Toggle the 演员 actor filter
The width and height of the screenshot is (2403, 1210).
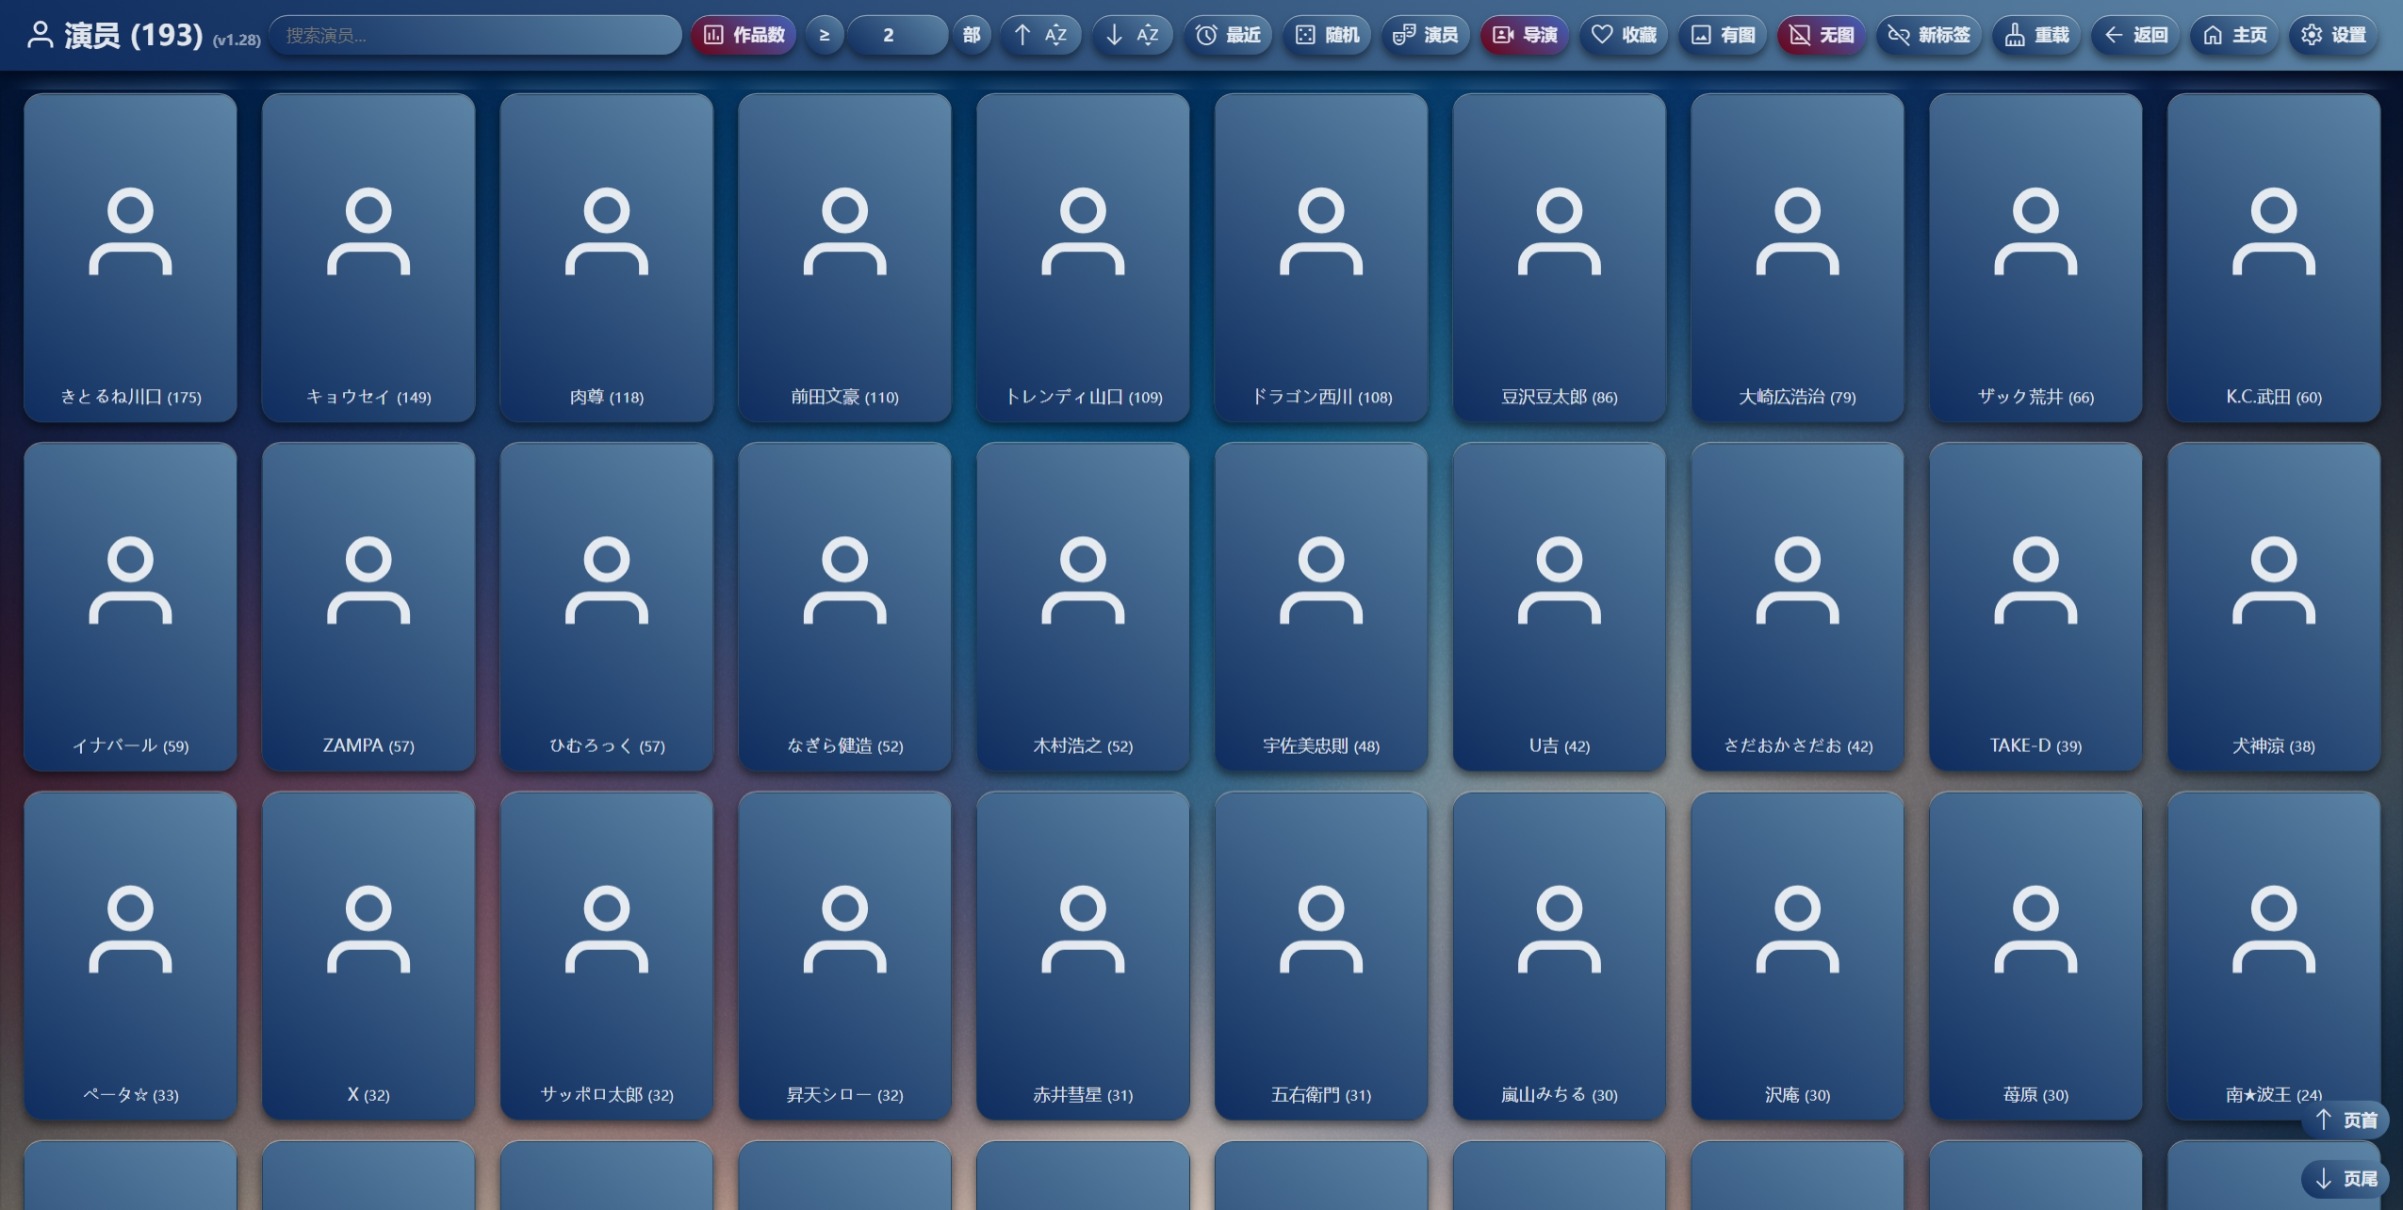click(1425, 35)
